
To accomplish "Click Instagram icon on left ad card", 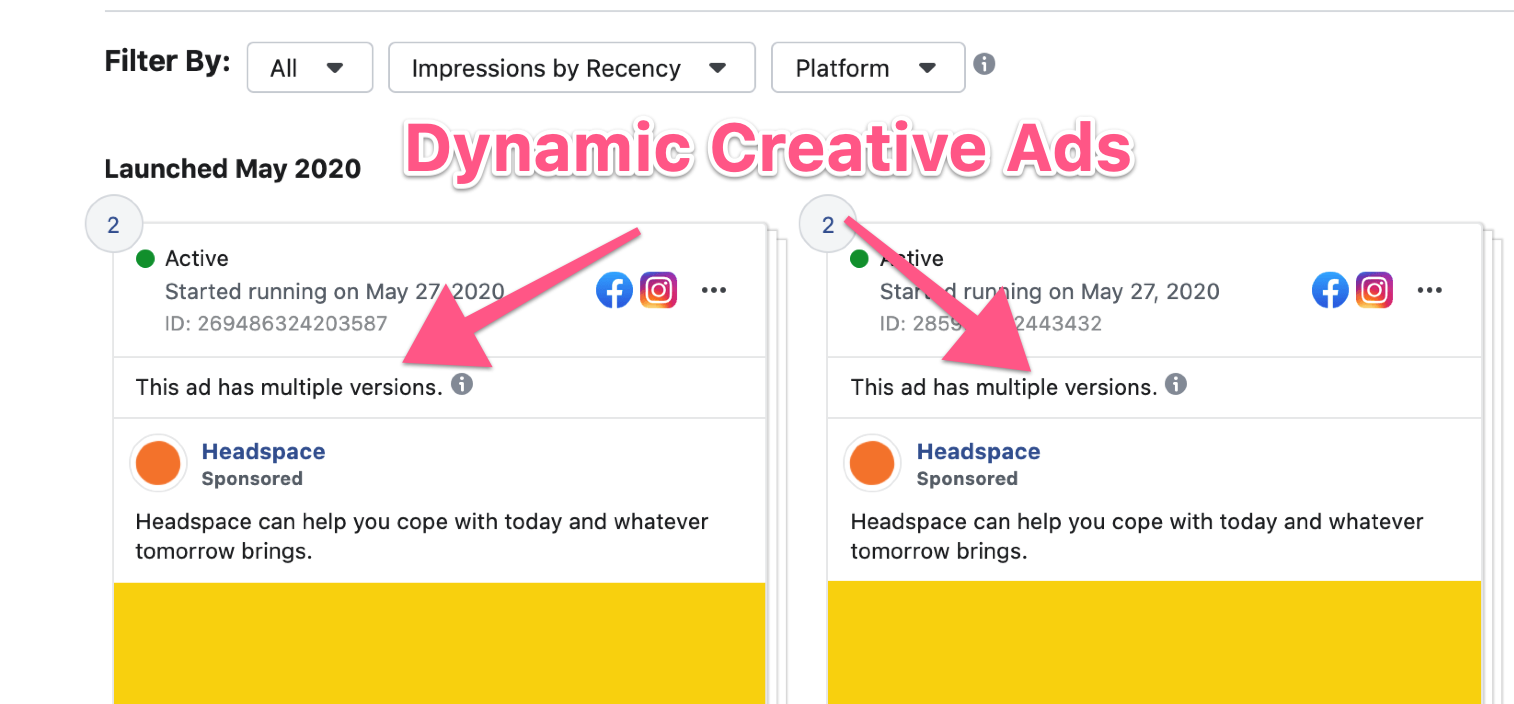I will coord(658,291).
